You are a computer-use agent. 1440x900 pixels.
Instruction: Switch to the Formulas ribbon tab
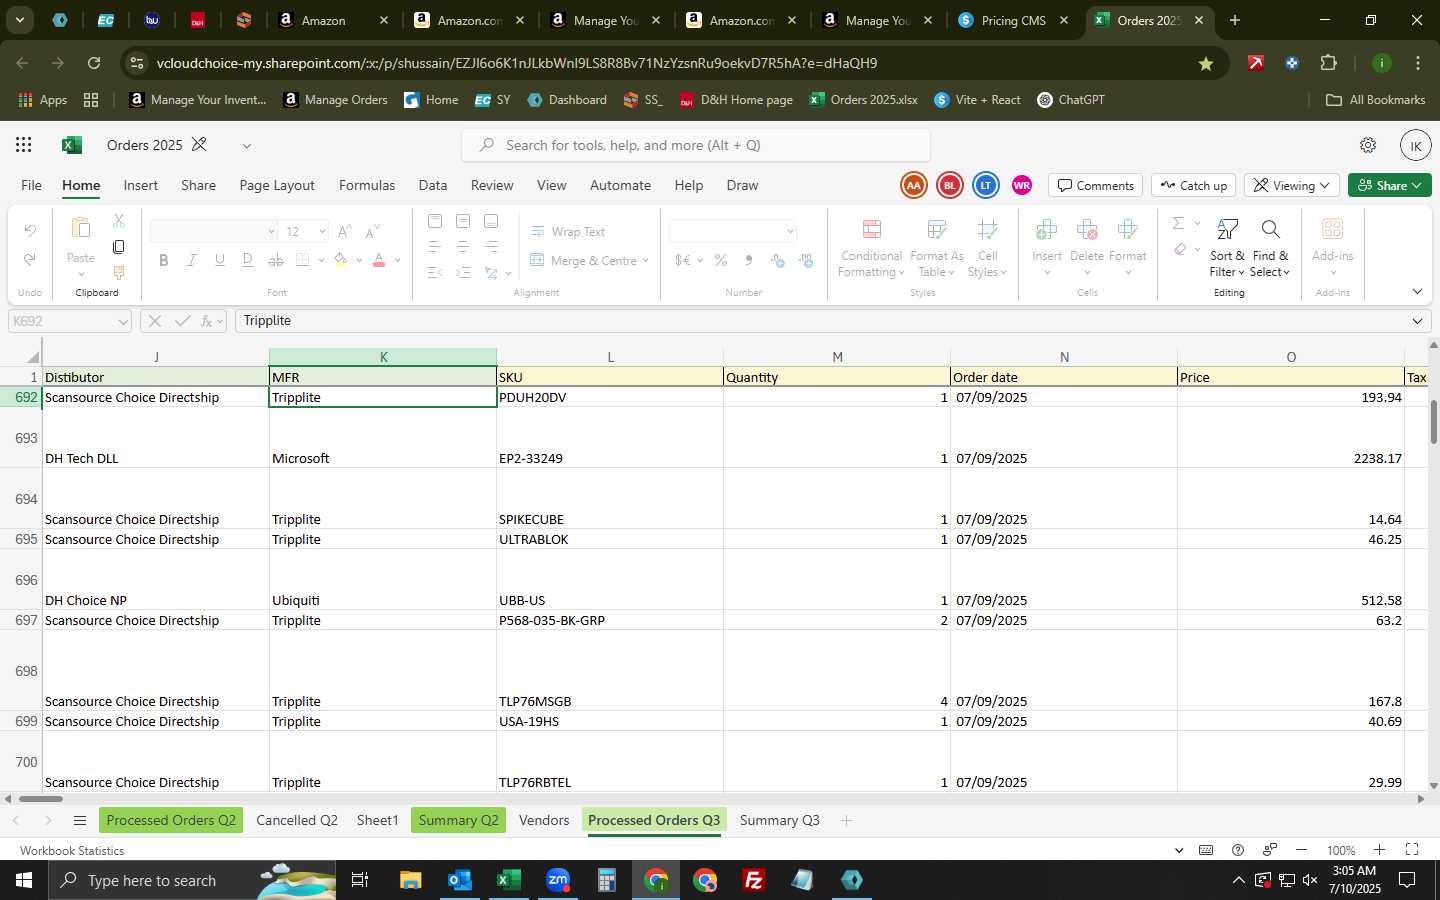(367, 185)
